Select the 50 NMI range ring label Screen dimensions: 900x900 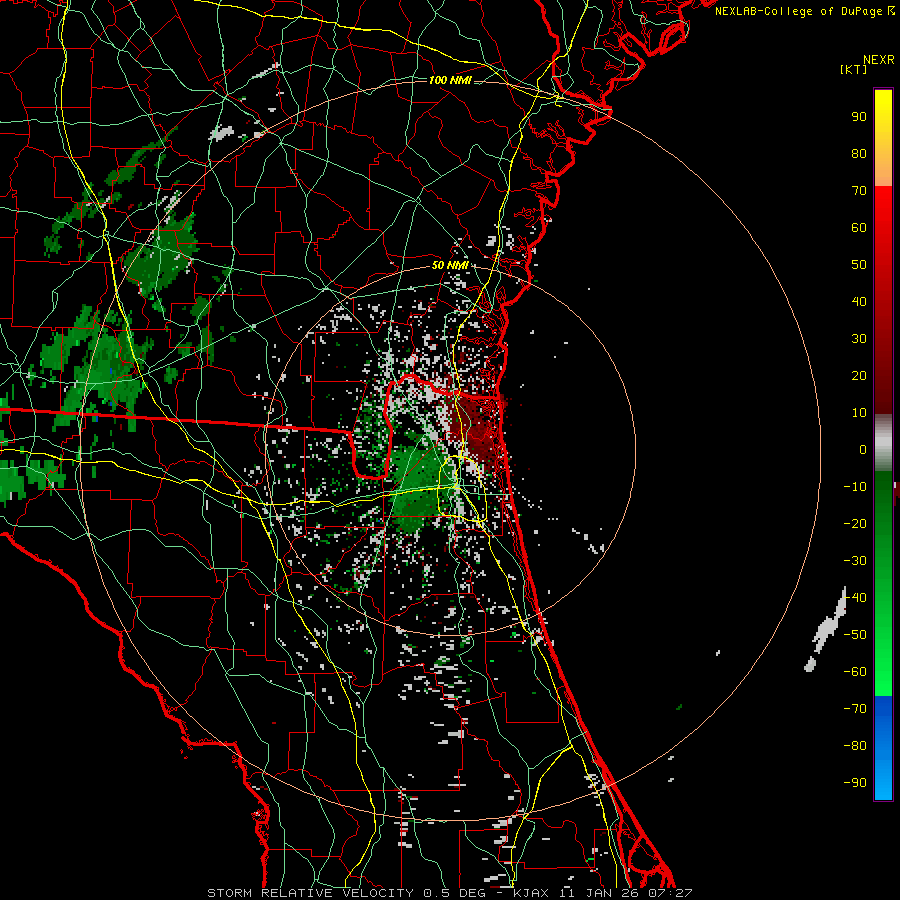[x=450, y=265]
